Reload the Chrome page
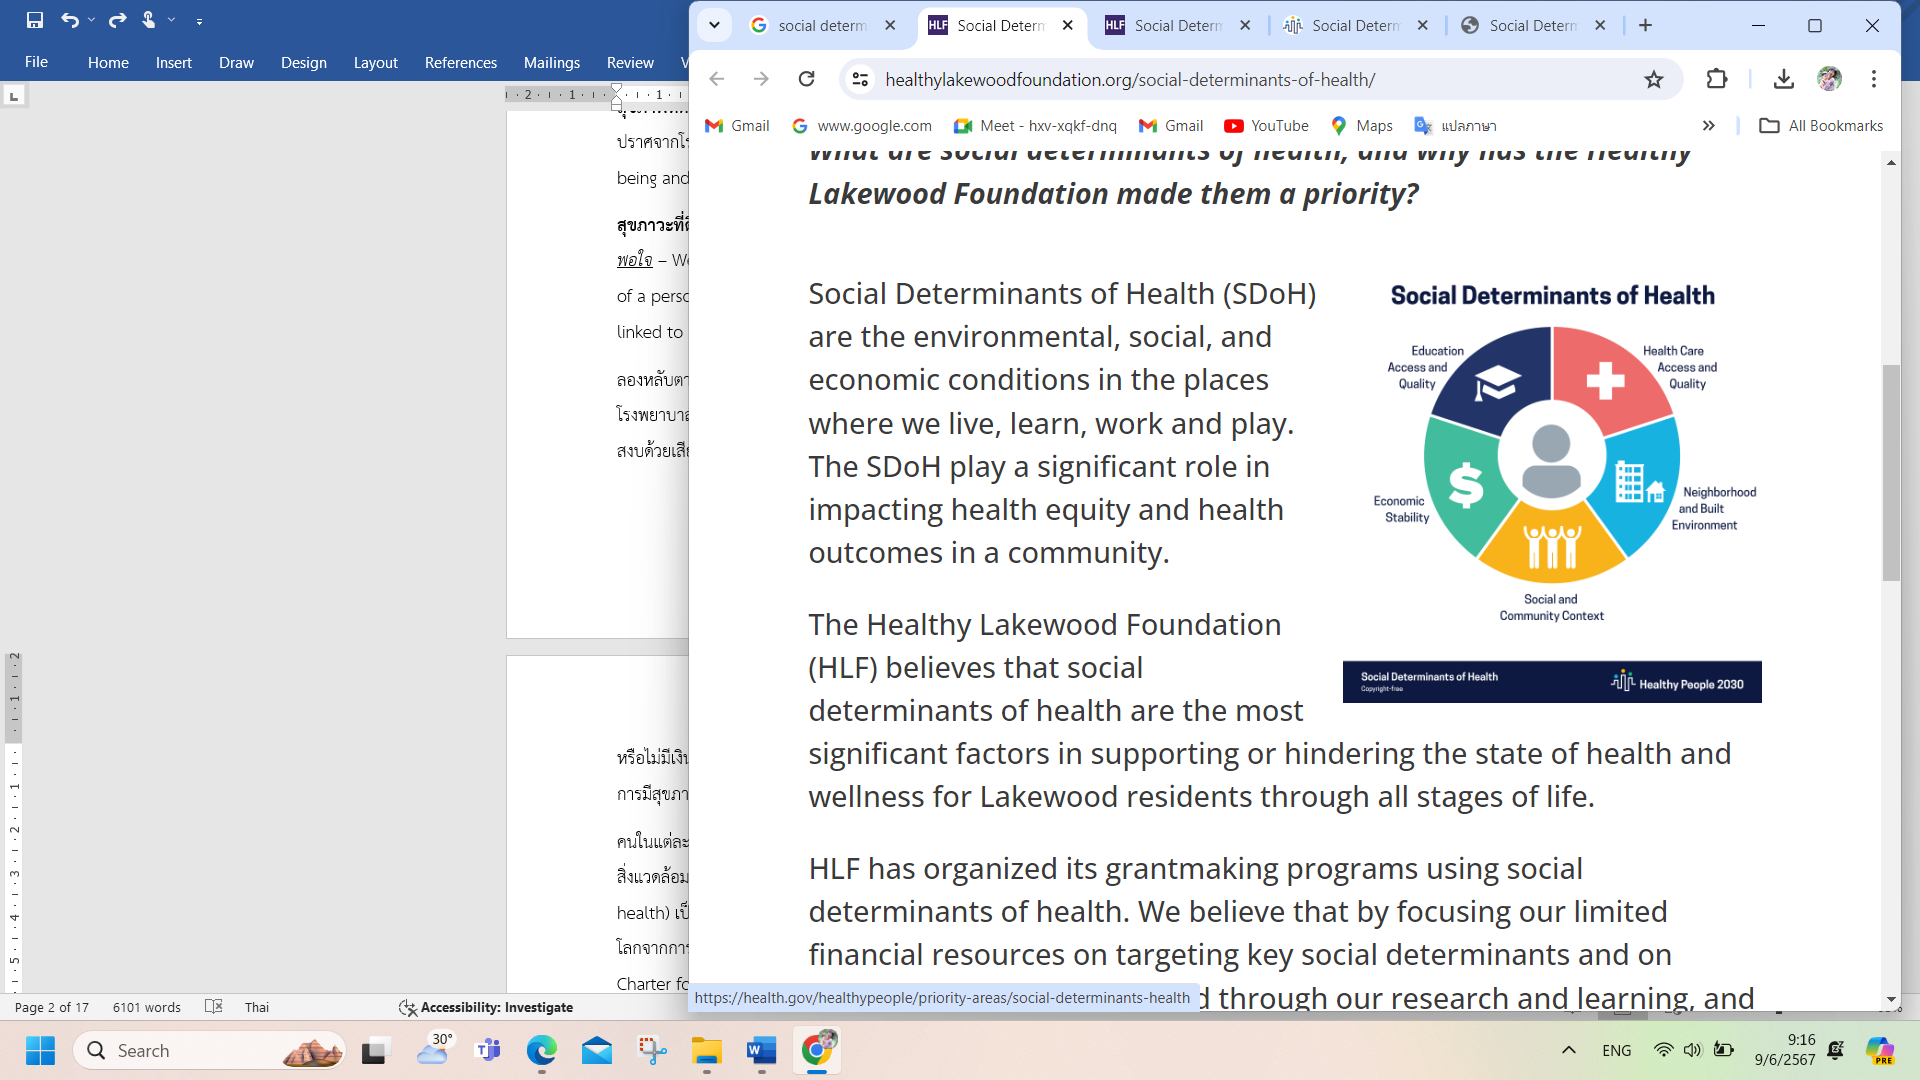 pos(806,79)
